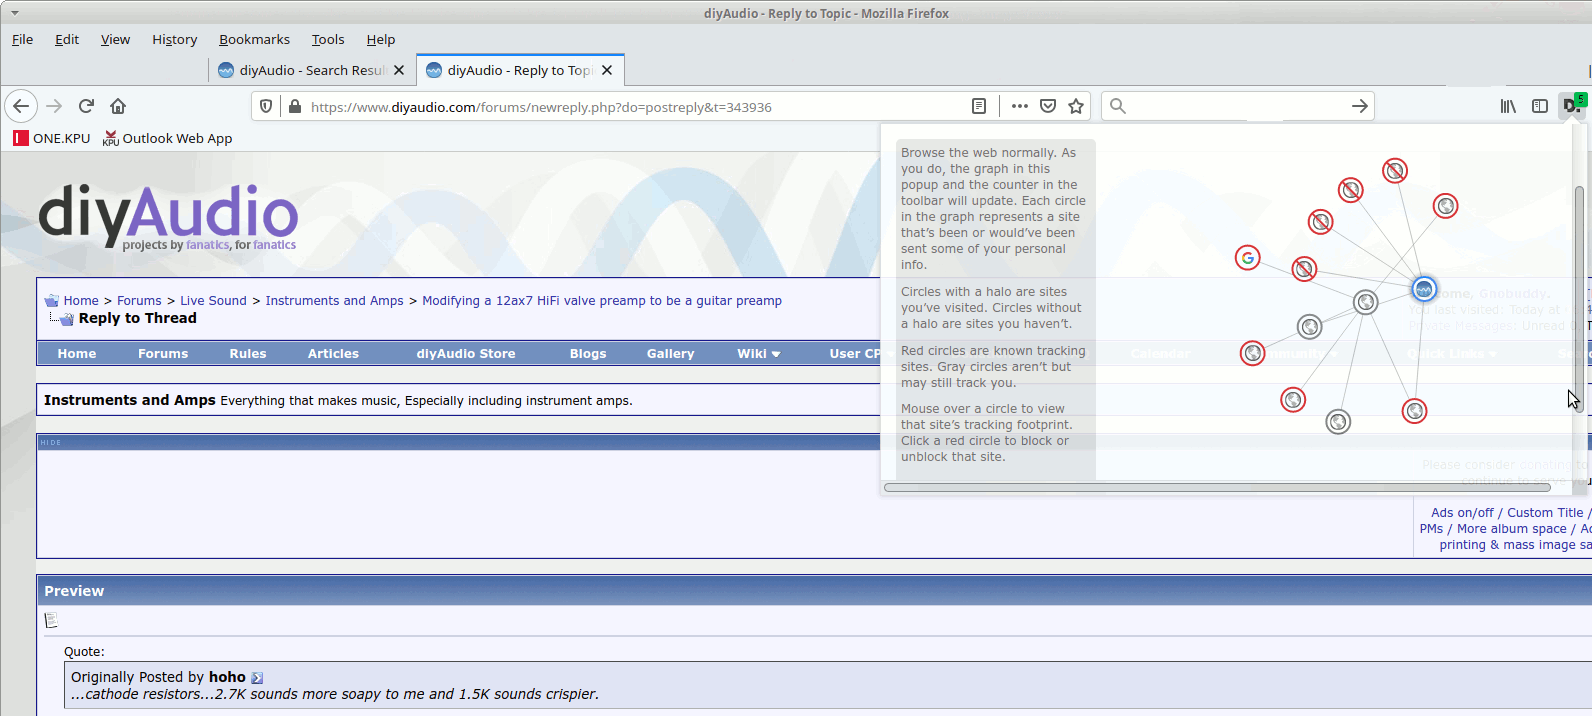Toggle the Disconnect extension icon
This screenshot has height=716, width=1592.
(x=1572, y=105)
